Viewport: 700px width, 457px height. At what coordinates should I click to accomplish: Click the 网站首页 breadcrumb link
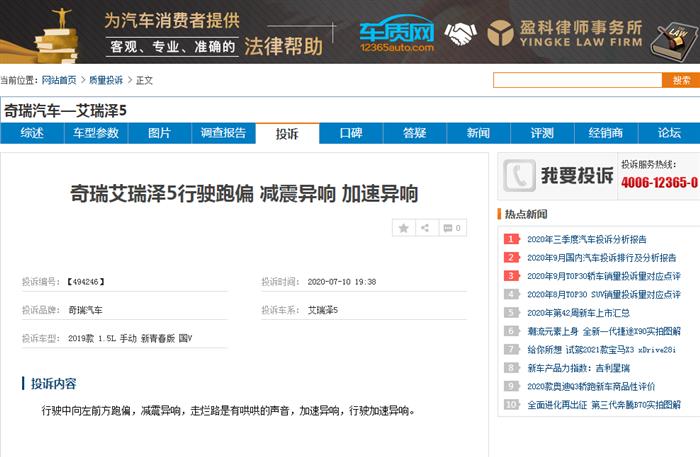click(59, 80)
